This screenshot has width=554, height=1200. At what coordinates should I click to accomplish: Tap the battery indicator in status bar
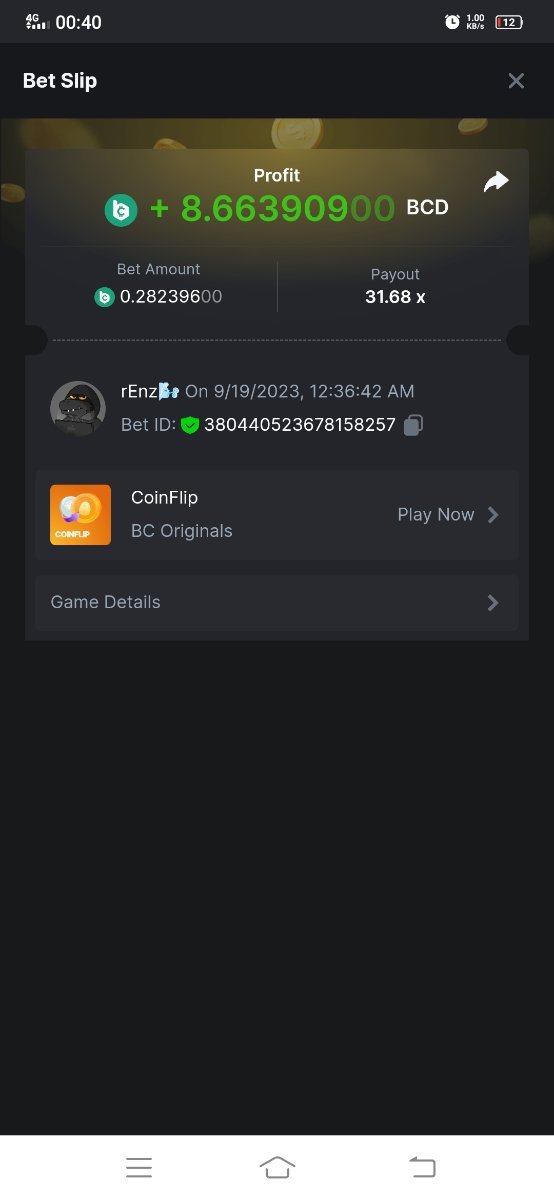[509, 22]
